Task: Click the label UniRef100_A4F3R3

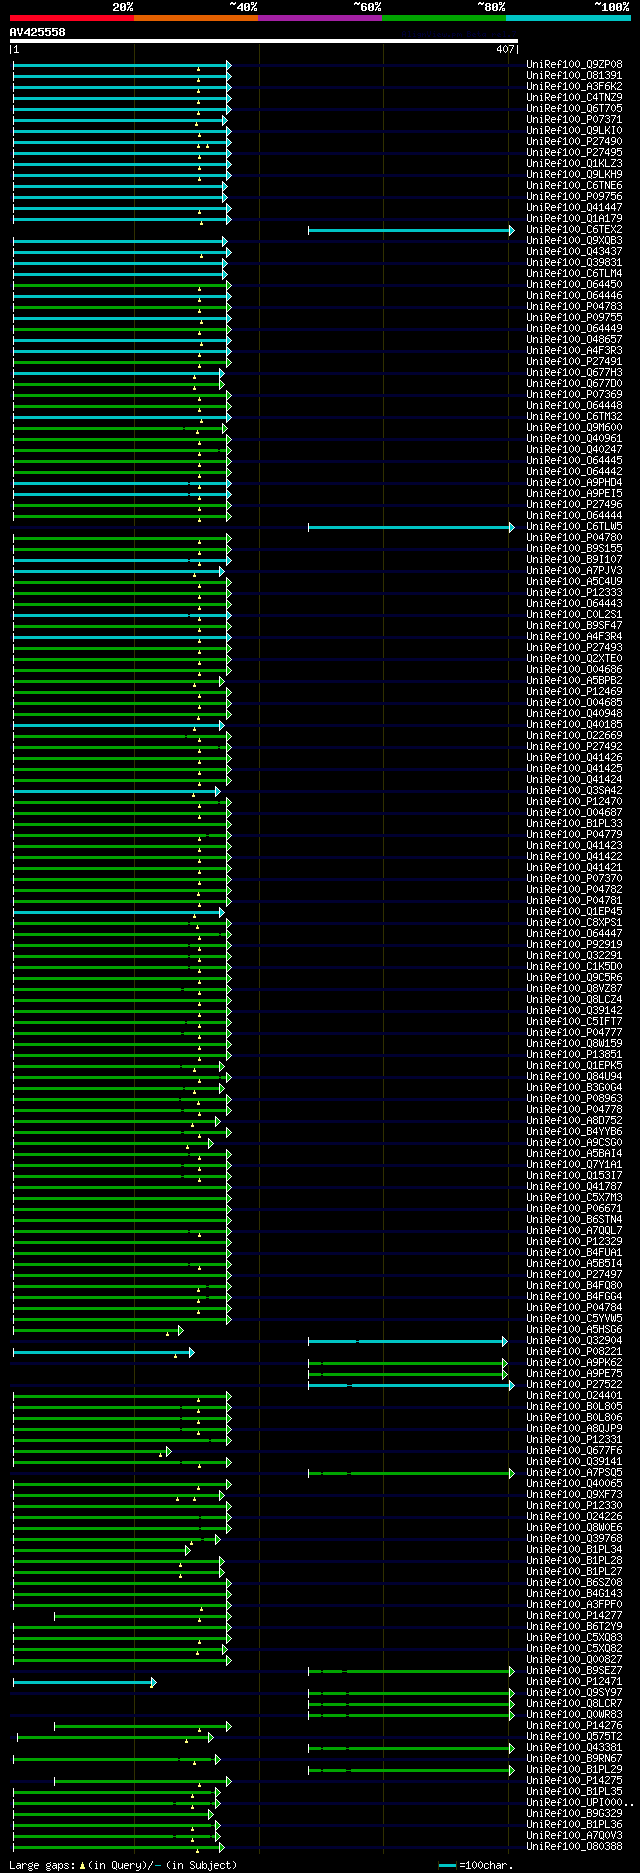Action: click(574, 351)
